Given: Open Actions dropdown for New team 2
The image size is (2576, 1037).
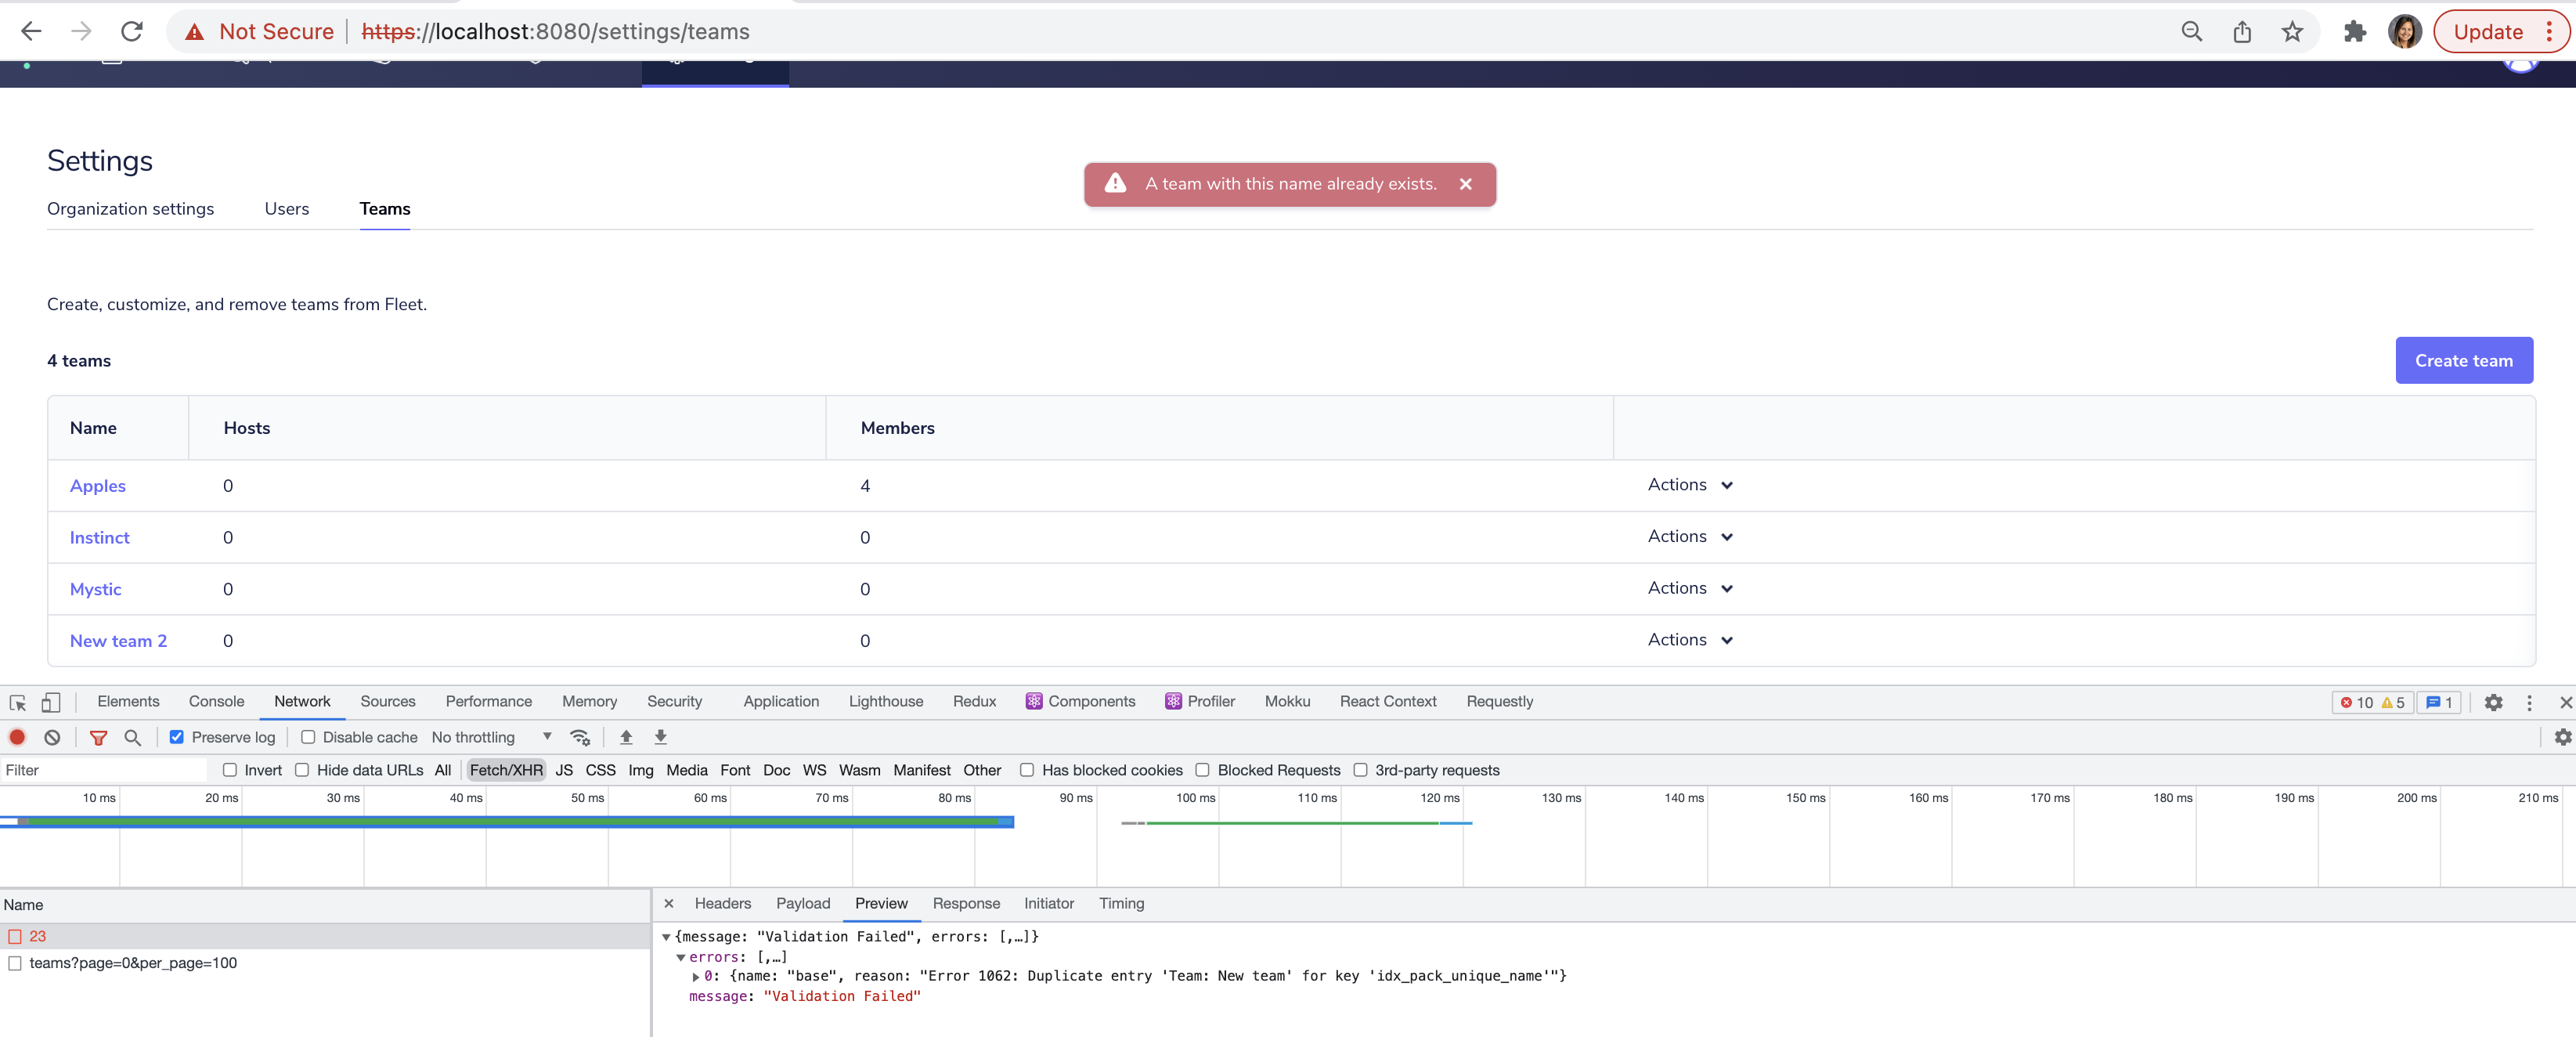Looking at the screenshot, I should (1690, 640).
